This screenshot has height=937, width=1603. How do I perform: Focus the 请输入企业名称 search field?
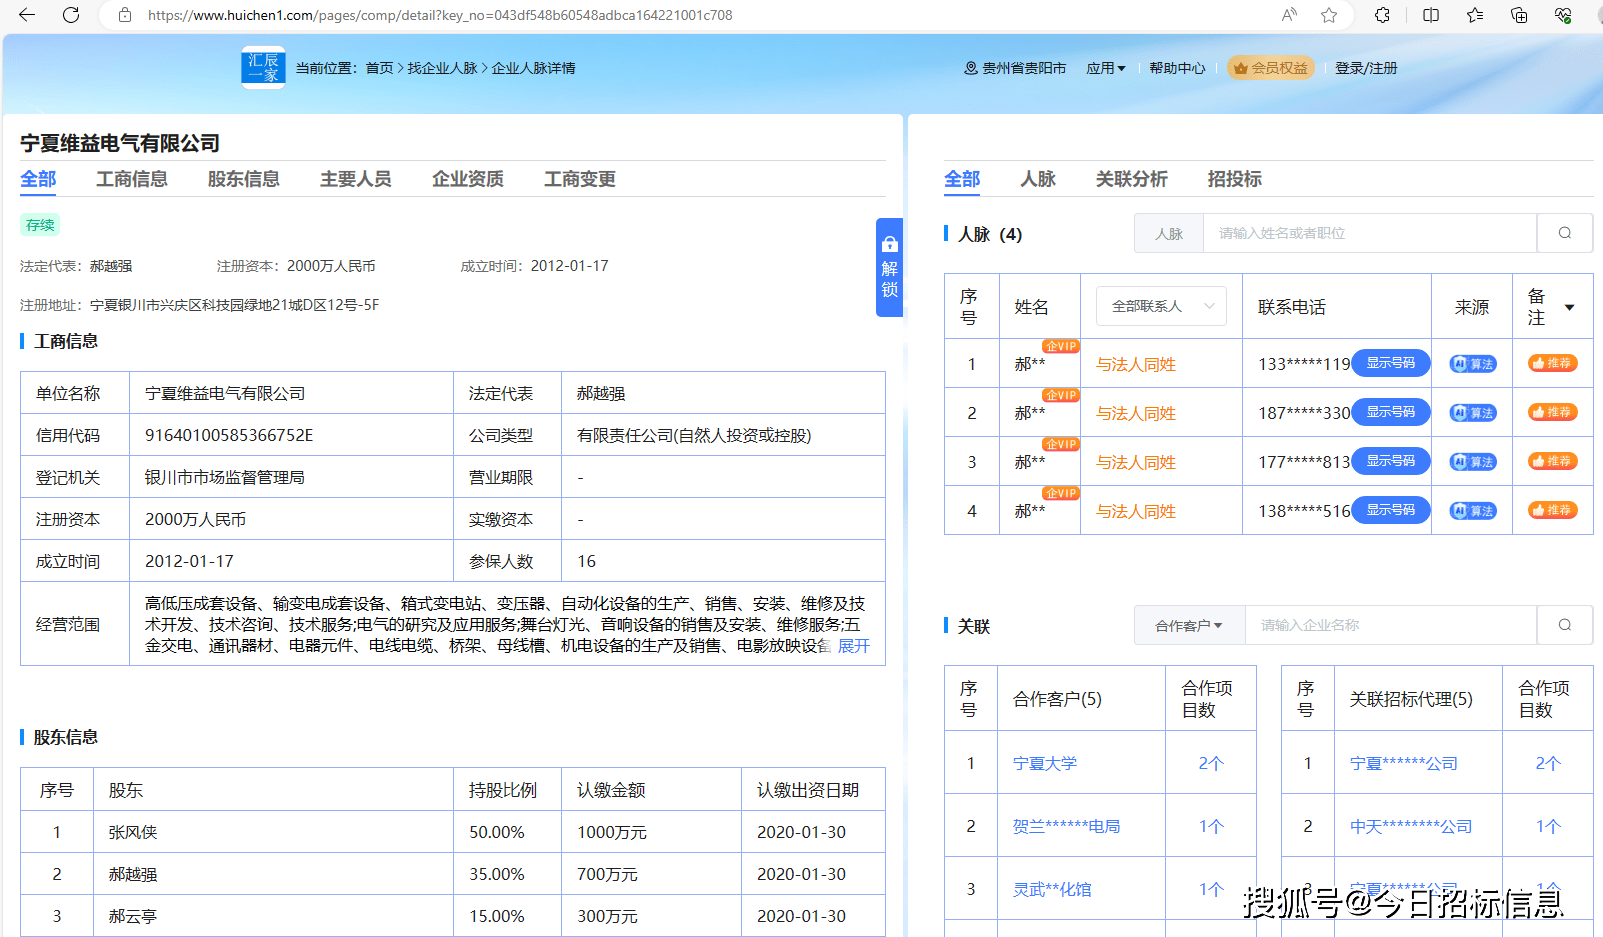(x=1391, y=625)
